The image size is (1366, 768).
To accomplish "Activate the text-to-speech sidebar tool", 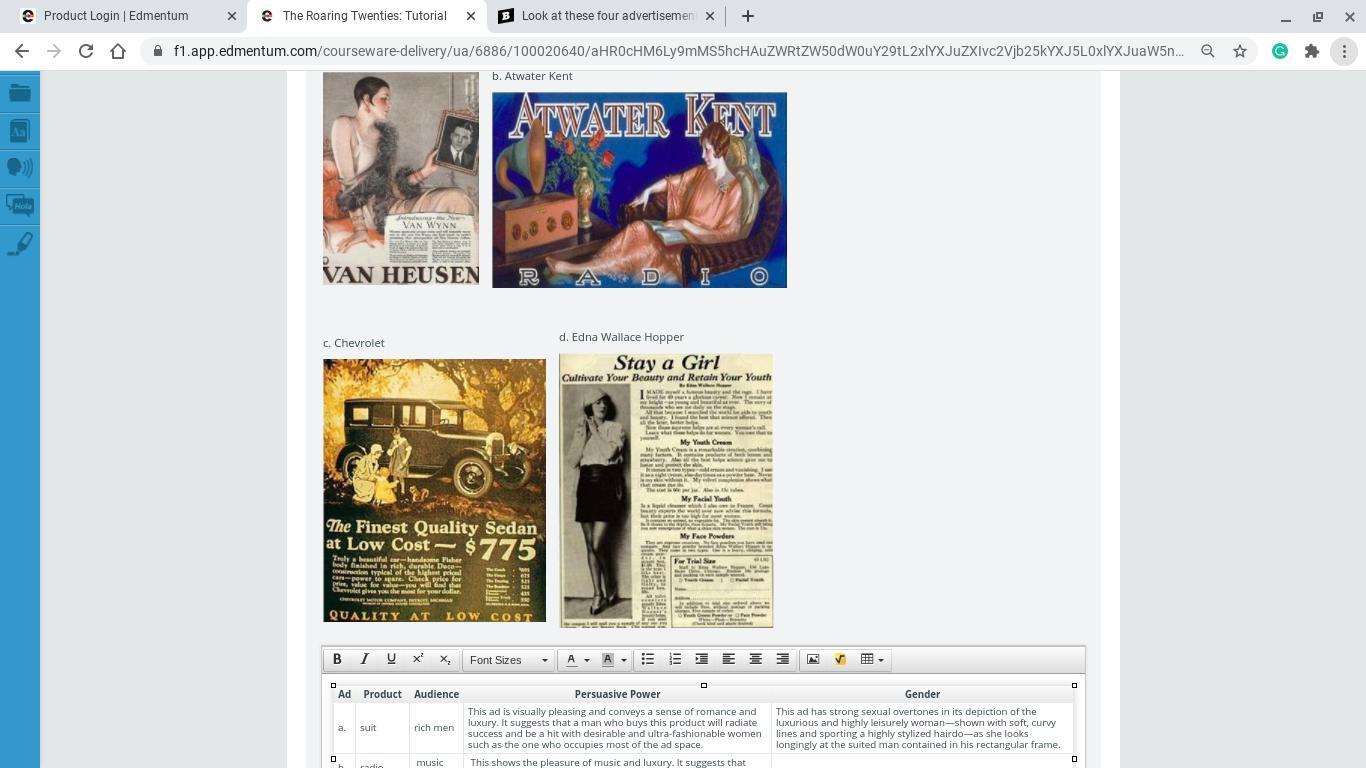I will click(20, 168).
